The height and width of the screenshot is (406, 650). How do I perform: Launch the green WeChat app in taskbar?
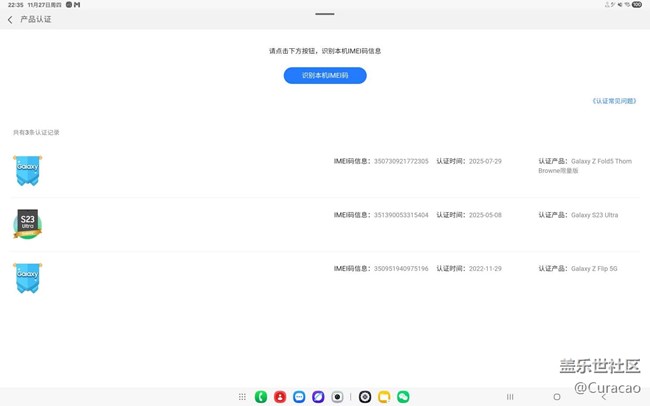[x=403, y=397]
